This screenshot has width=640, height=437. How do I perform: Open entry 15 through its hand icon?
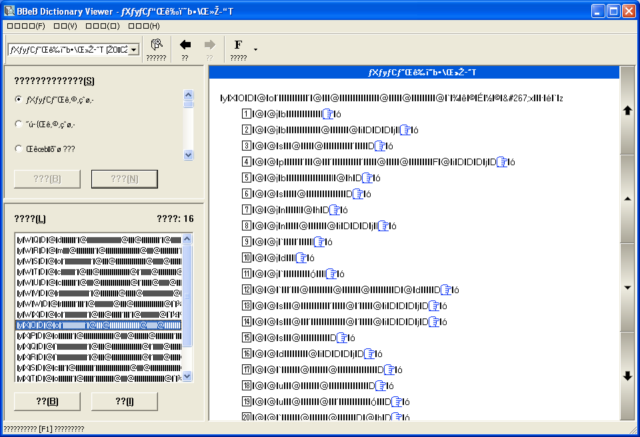(x=342, y=338)
